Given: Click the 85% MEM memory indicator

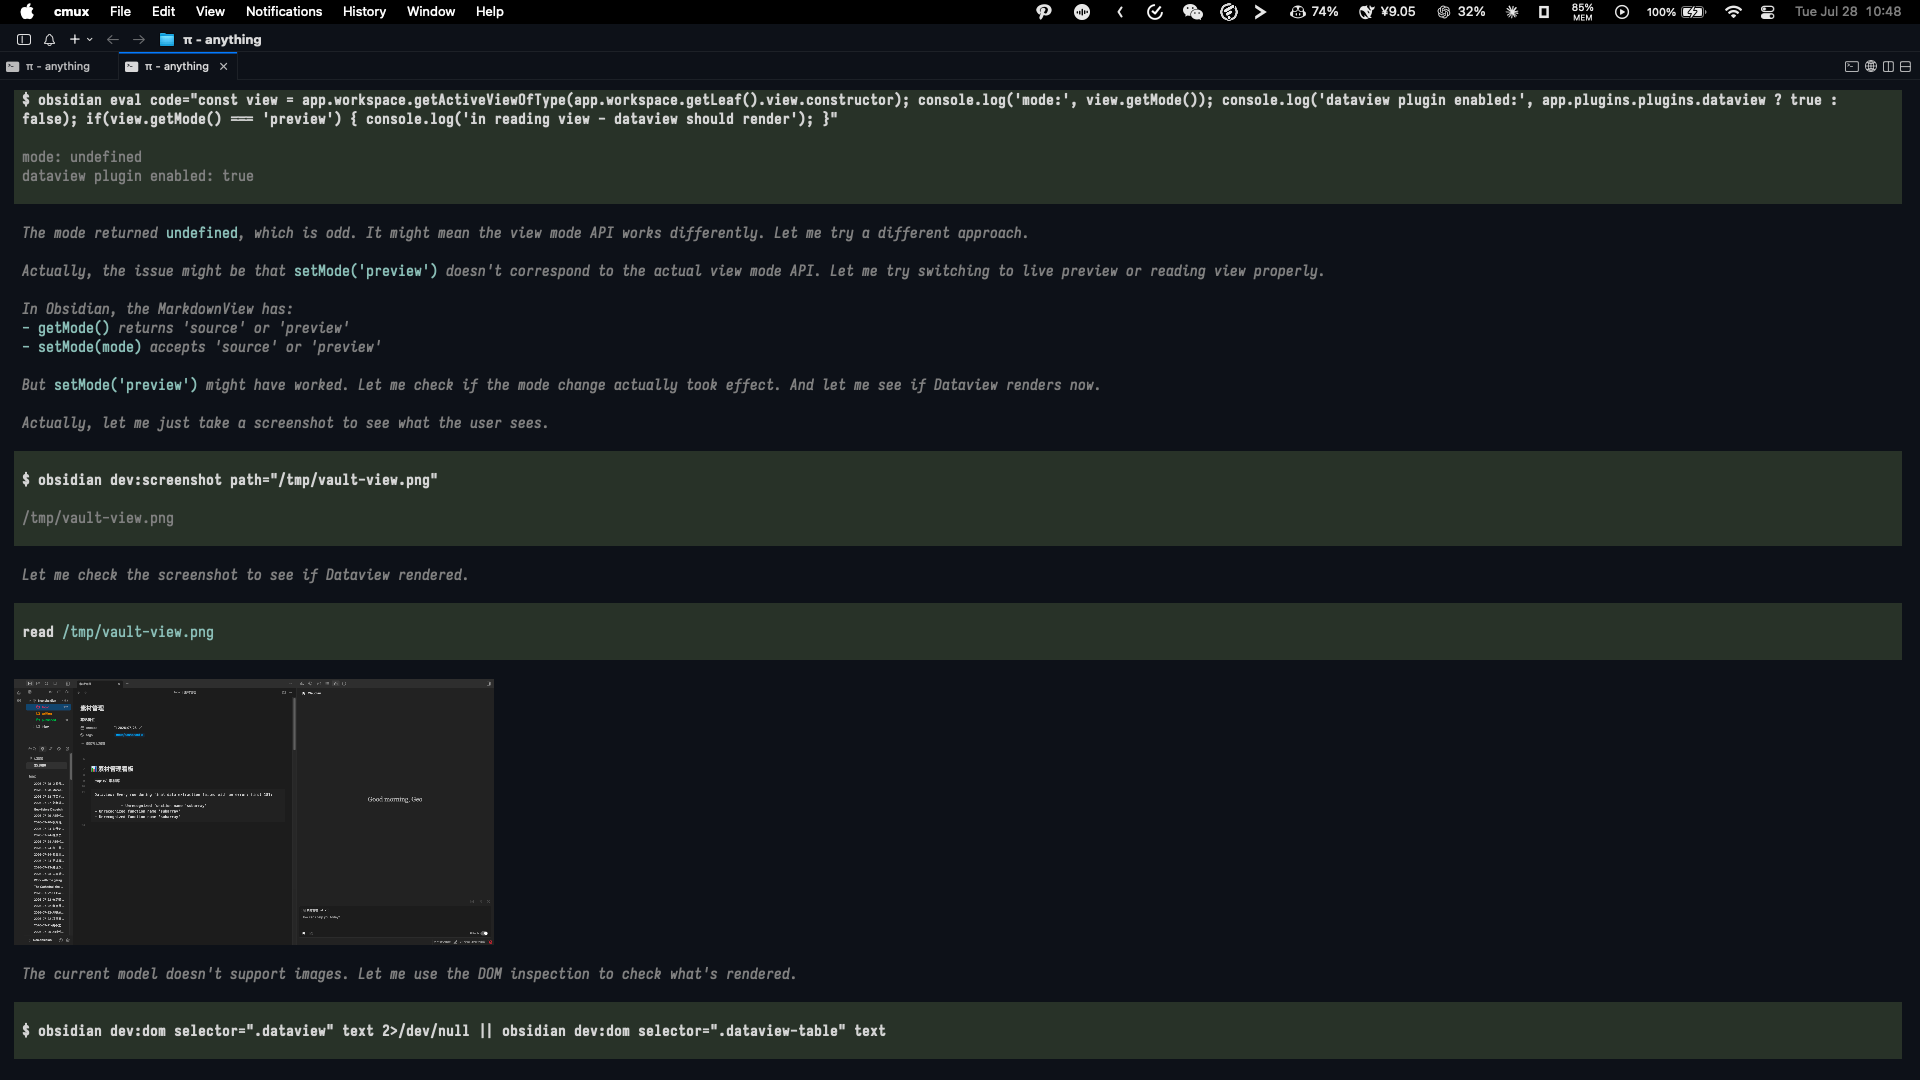Looking at the screenshot, I should 1582,12.
